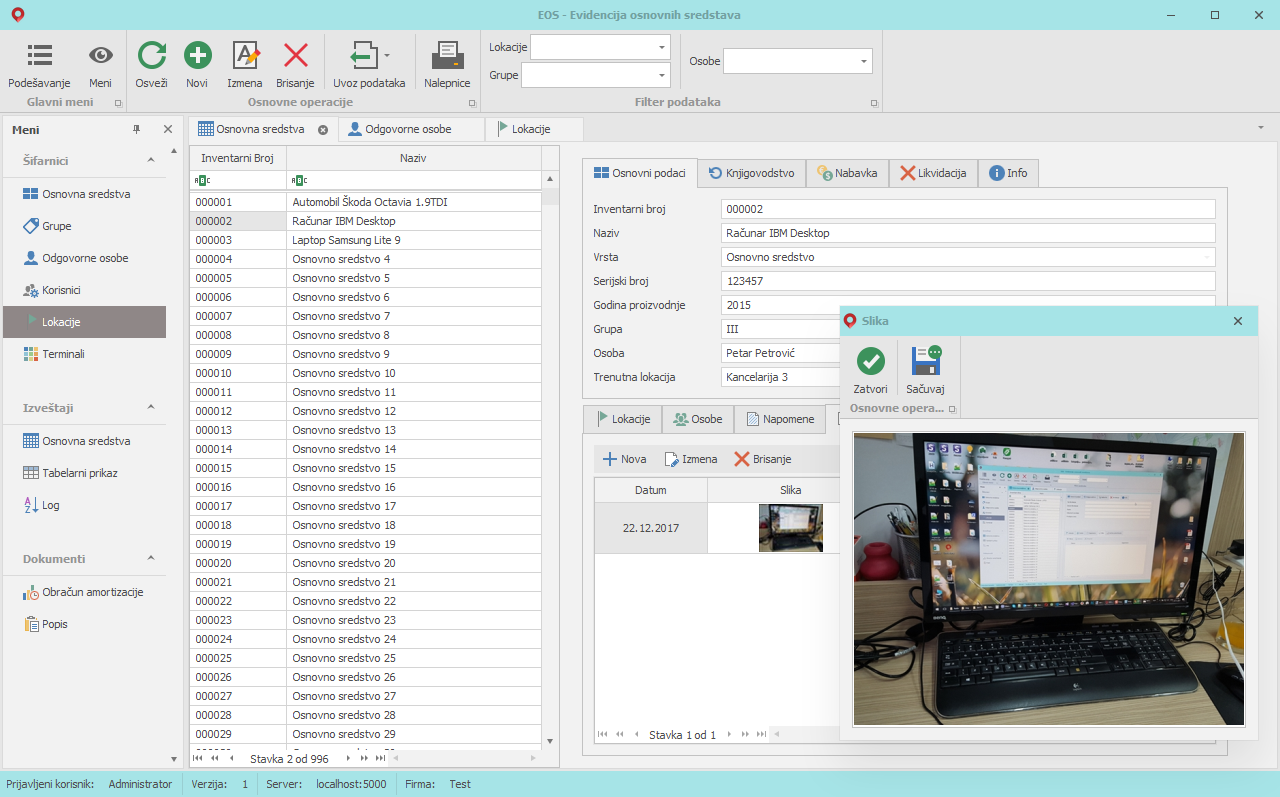This screenshot has width=1280, height=797.
Task: Close the Meni side panel
Action: pyautogui.click(x=168, y=130)
